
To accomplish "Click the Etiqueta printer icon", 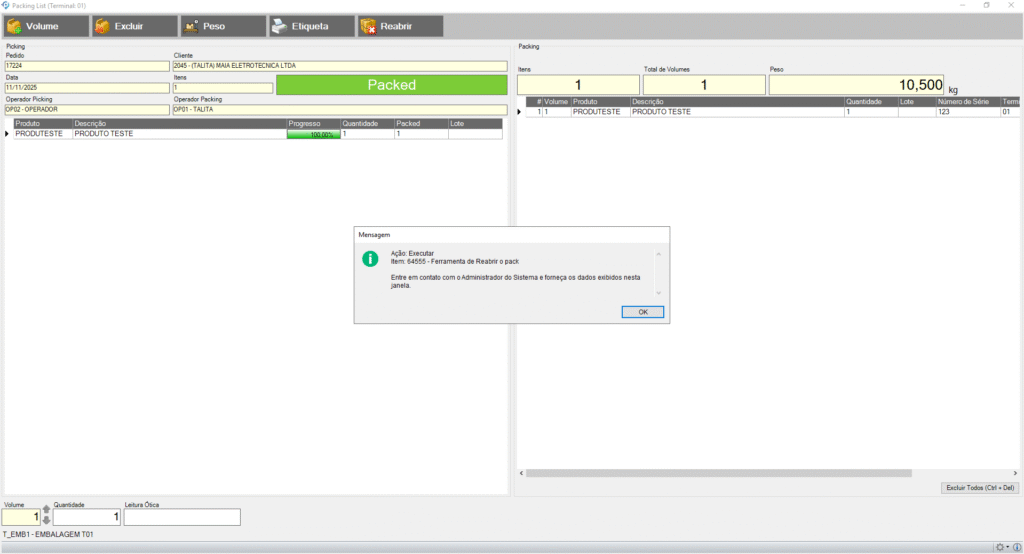I will point(278,26).
